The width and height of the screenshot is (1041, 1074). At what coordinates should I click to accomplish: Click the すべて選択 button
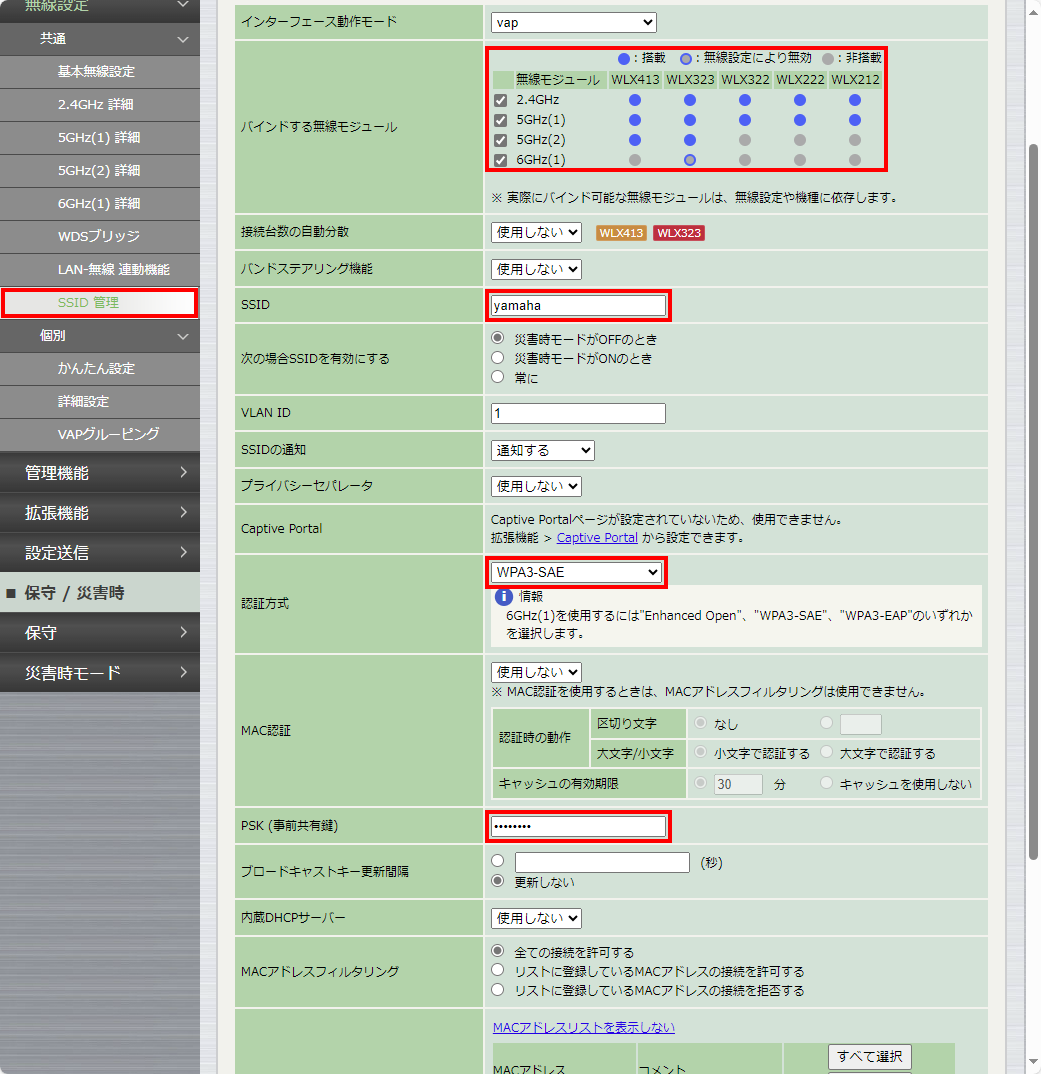point(869,1057)
